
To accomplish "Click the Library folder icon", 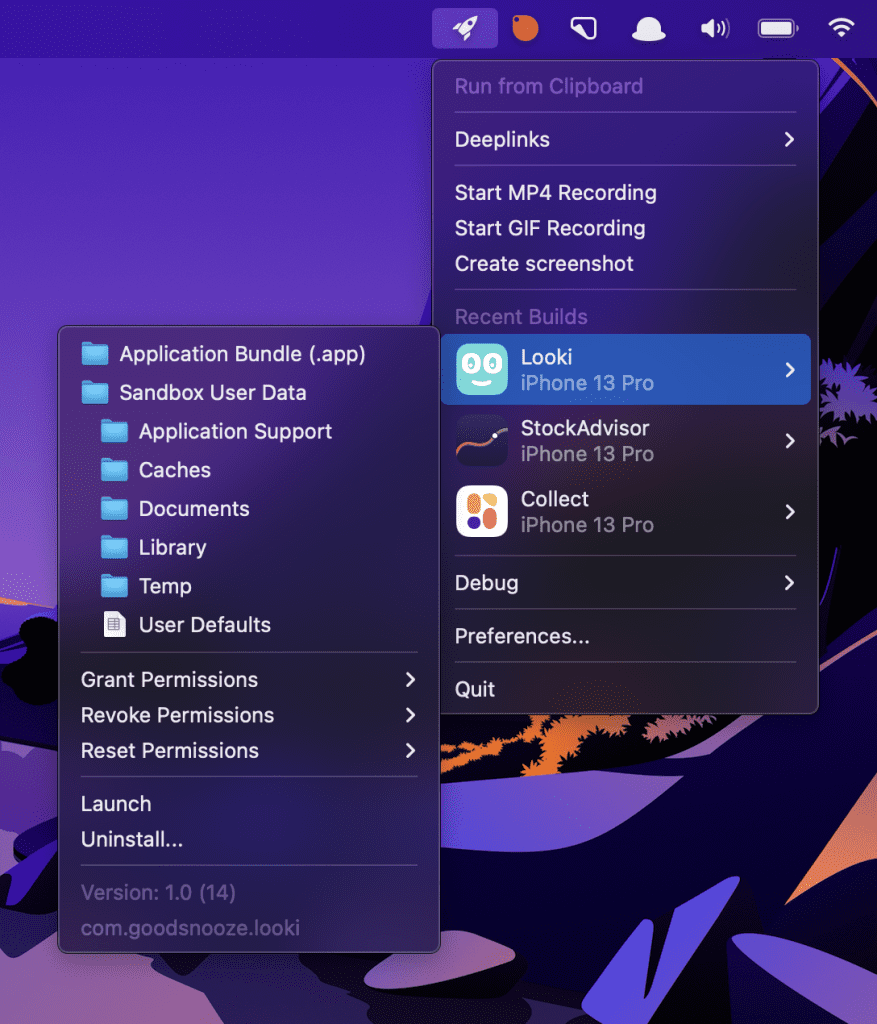I will (x=114, y=547).
